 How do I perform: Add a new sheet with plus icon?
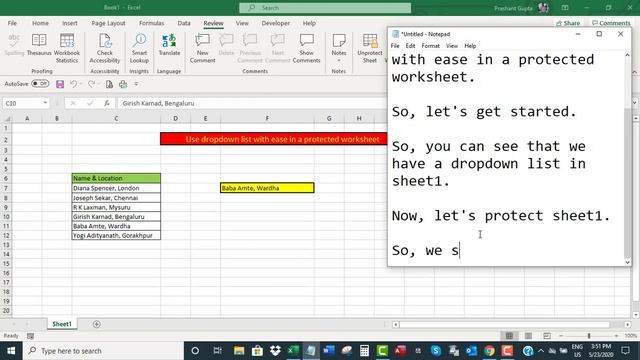click(x=97, y=324)
